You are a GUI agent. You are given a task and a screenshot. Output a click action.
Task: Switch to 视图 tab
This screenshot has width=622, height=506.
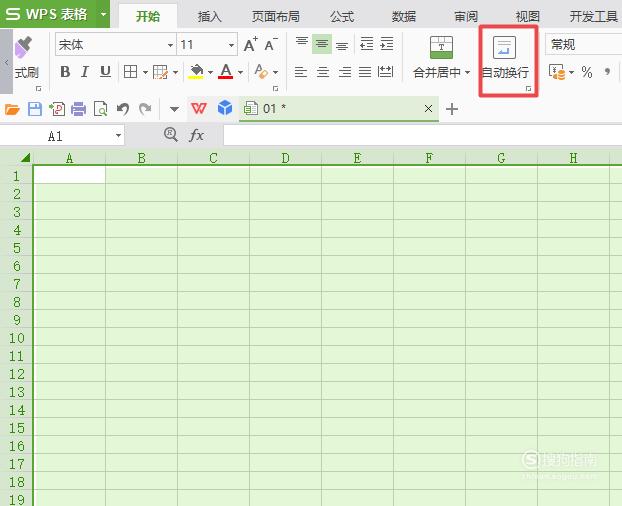tap(527, 17)
